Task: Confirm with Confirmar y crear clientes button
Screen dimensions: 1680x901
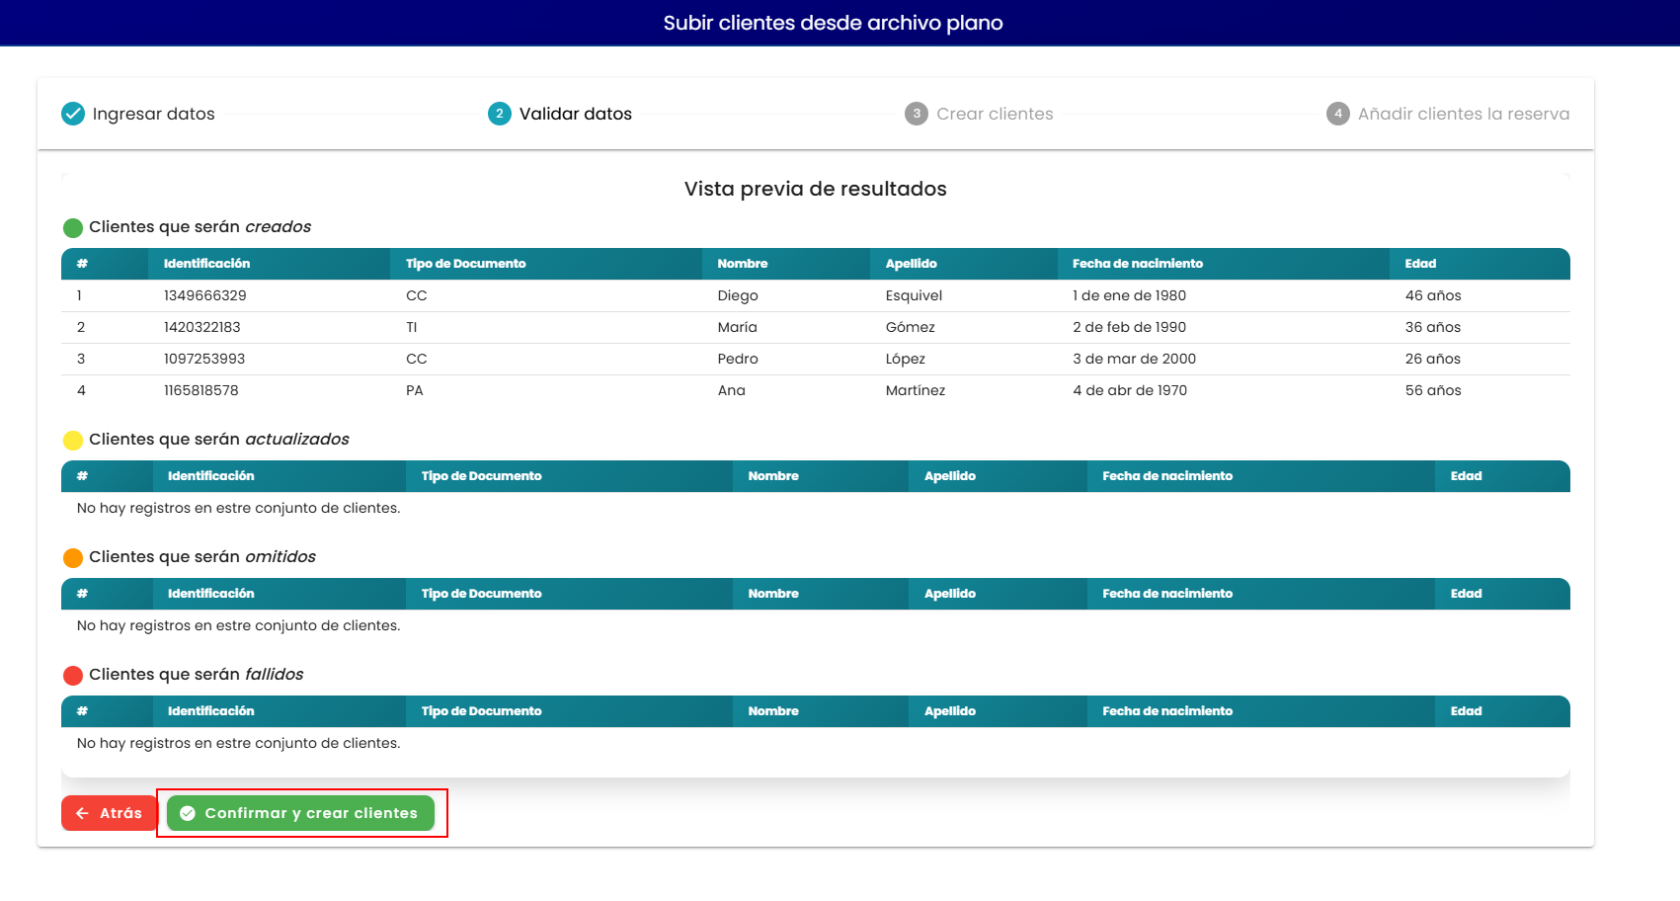Action: click(301, 814)
